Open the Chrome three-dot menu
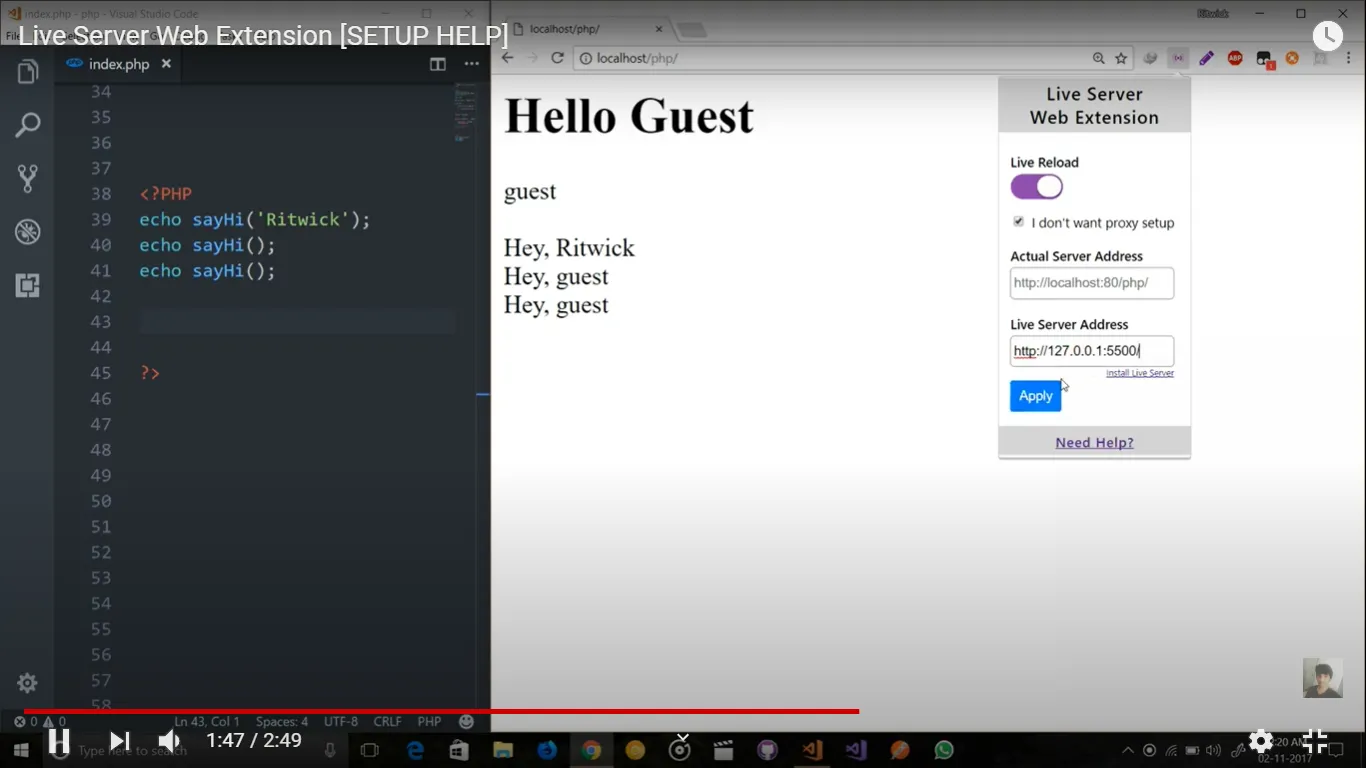1366x768 pixels. click(x=1349, y=58)
